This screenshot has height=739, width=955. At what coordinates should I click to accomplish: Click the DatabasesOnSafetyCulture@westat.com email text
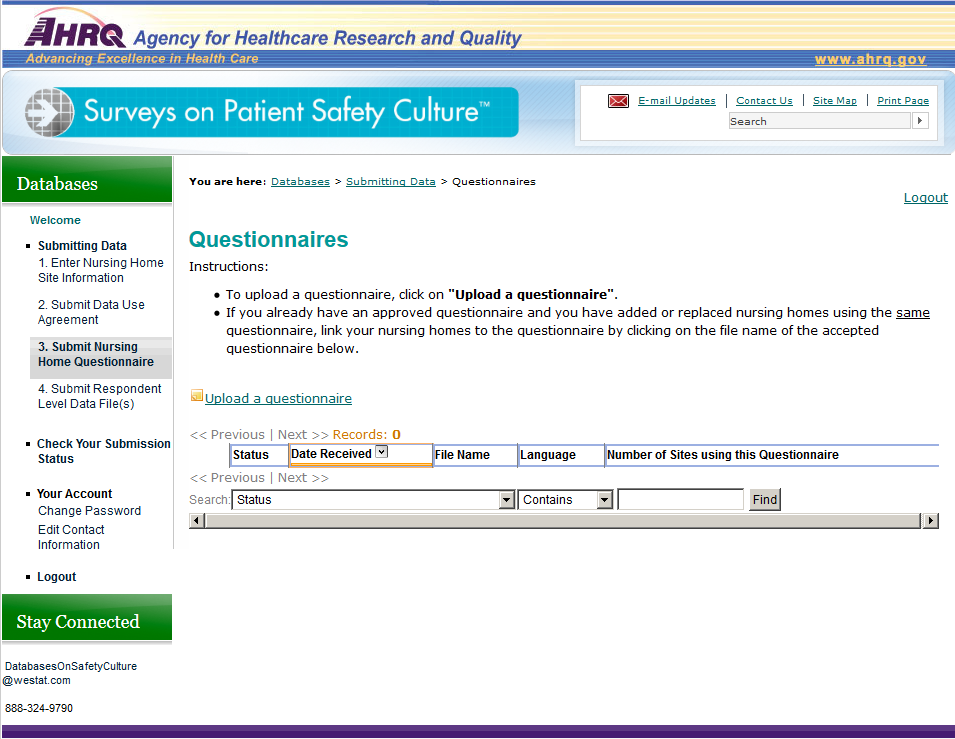pos(70,673)
